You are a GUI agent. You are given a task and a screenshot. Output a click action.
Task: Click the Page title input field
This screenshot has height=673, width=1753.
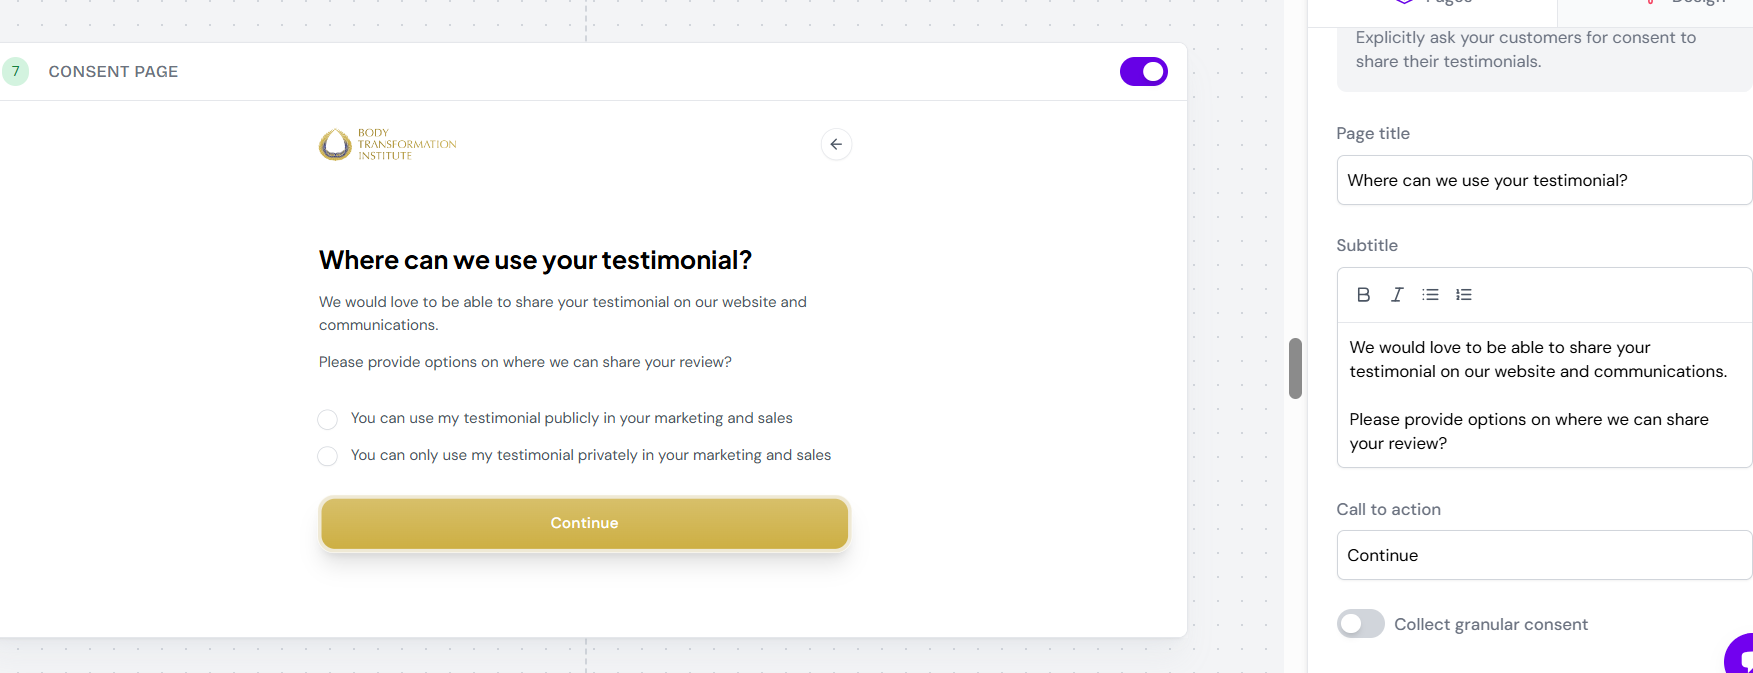(1544, 180)
